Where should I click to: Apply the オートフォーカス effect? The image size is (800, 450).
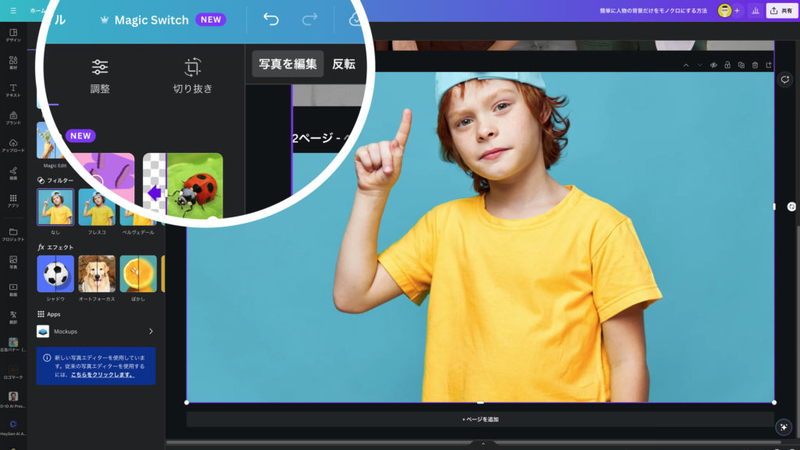tap(97, 274)
